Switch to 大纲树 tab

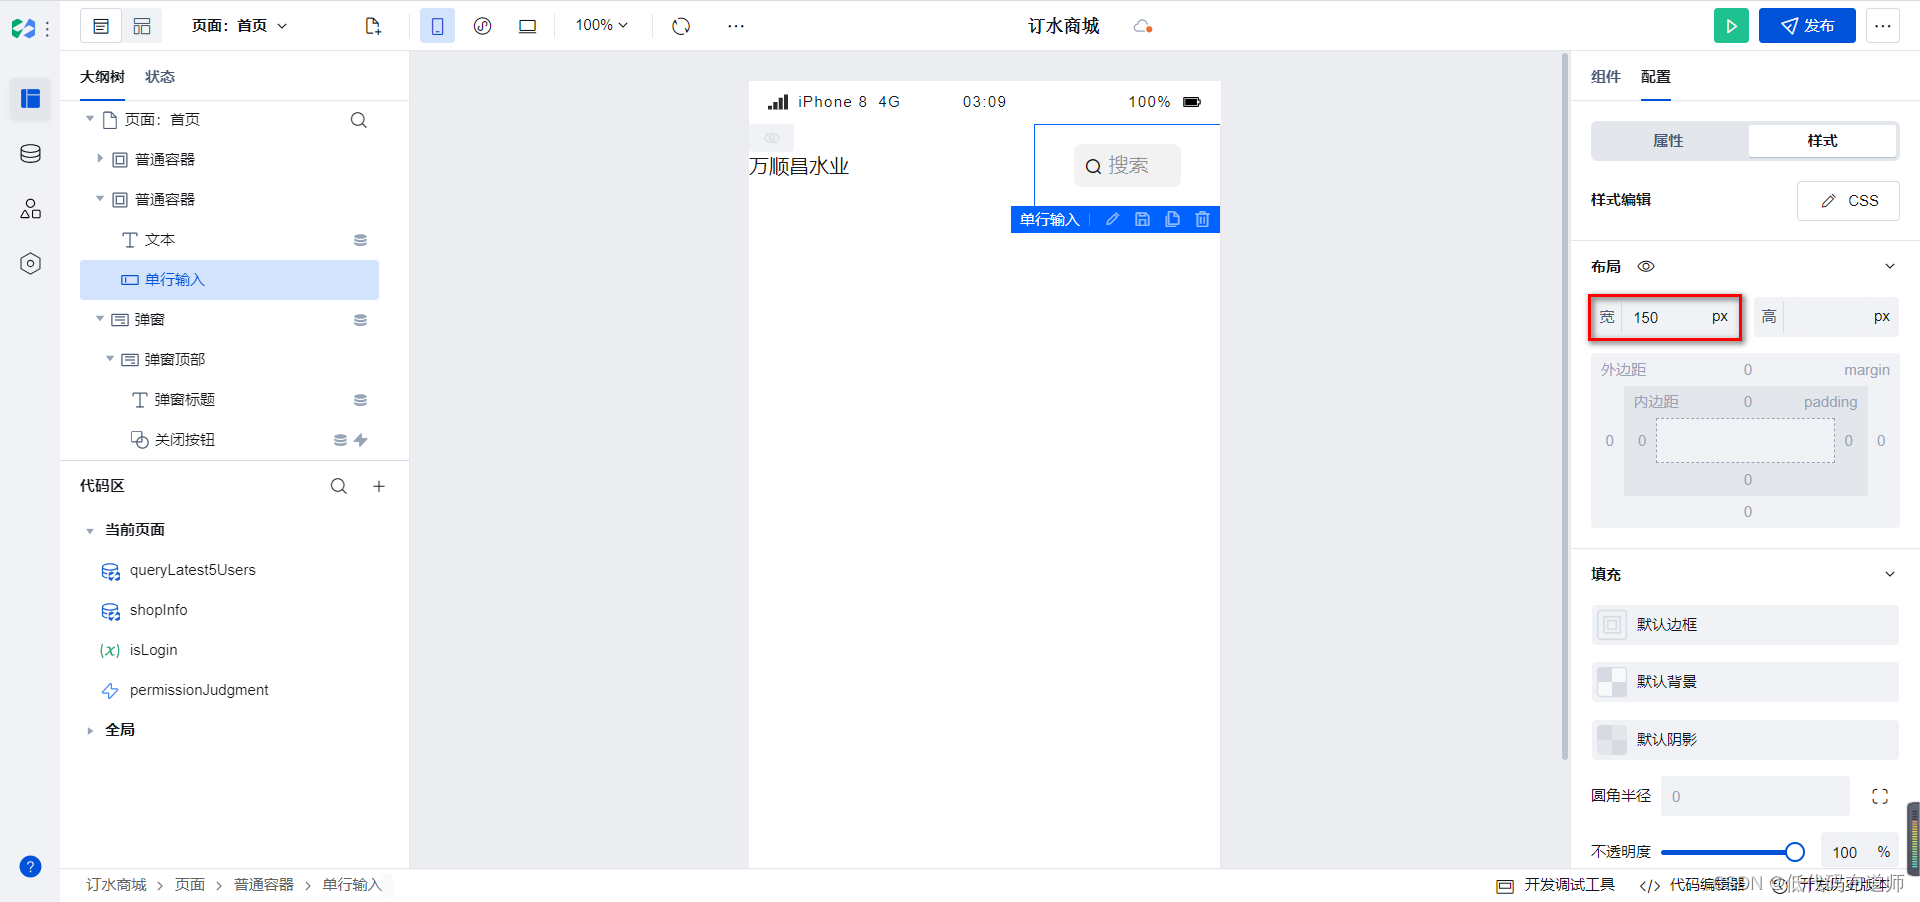(x=102, y=77)
